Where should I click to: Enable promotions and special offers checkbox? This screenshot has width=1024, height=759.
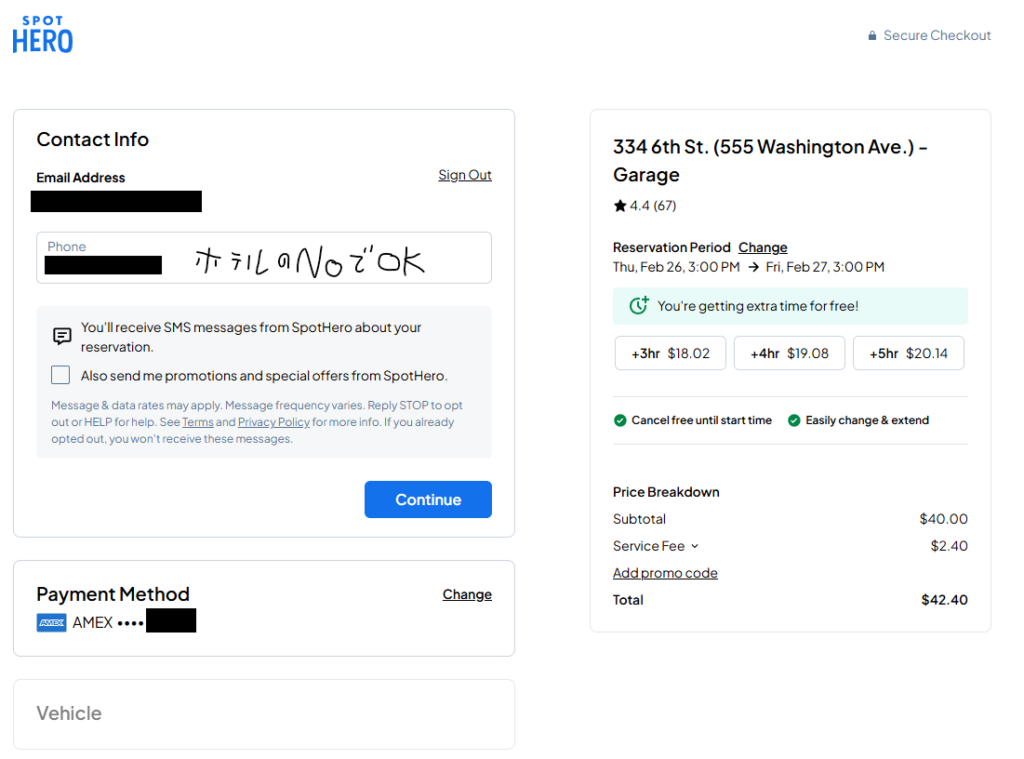(x=61, y=375)
